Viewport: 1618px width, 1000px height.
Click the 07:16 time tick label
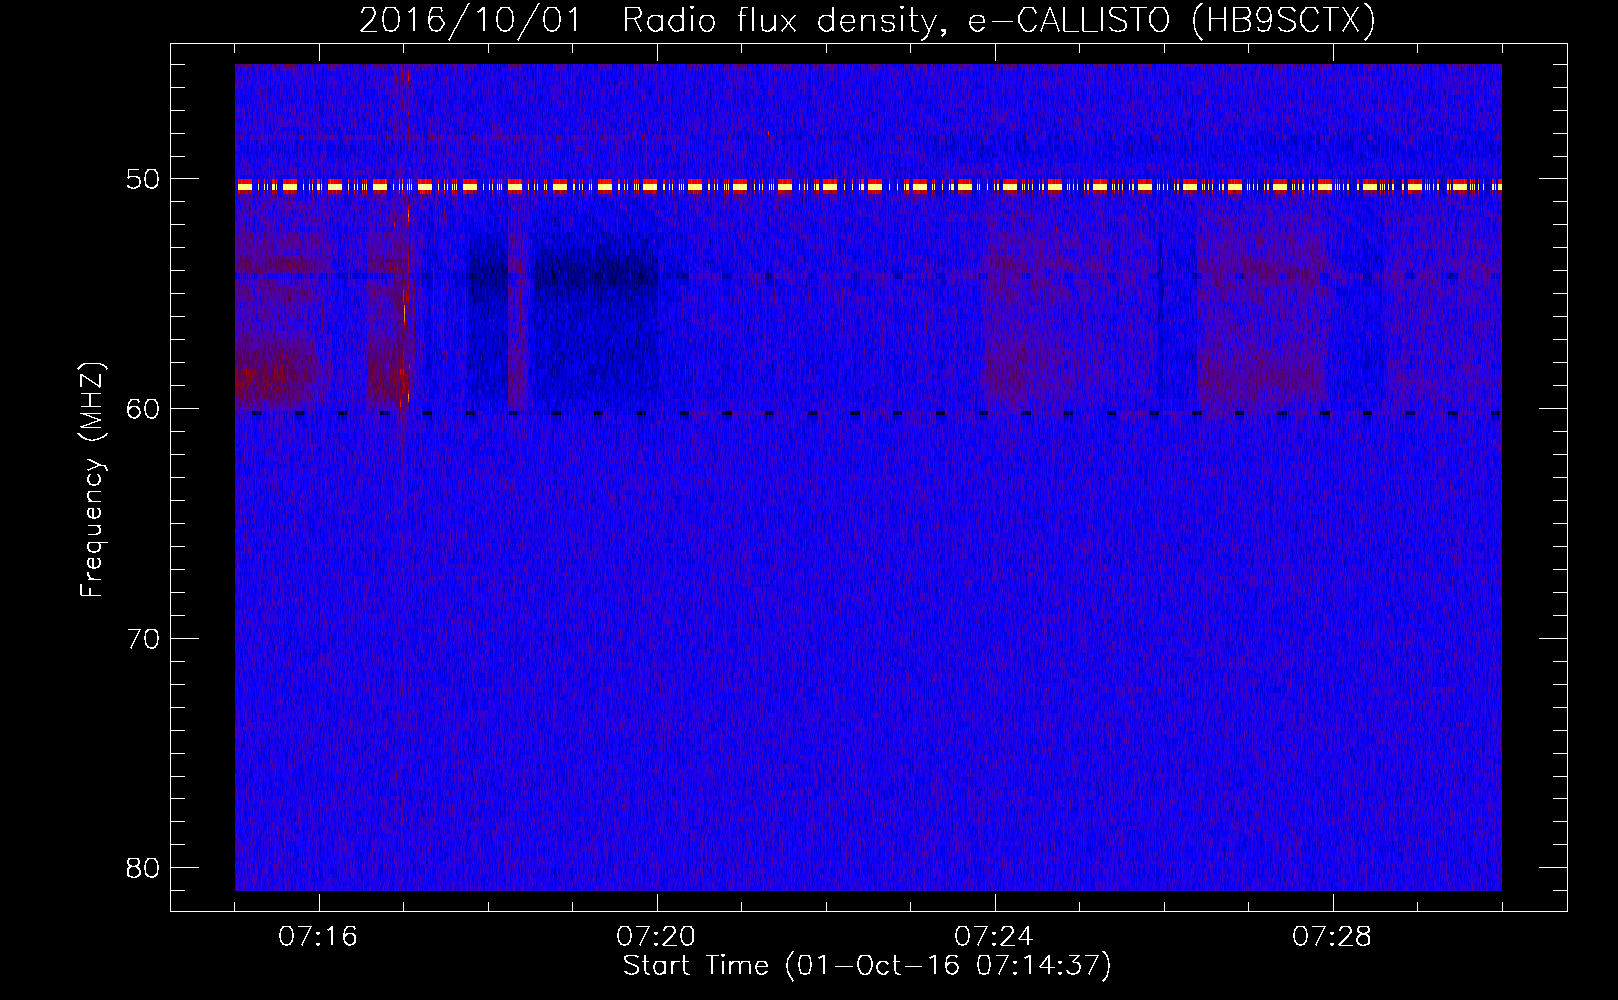coord(318,937)
